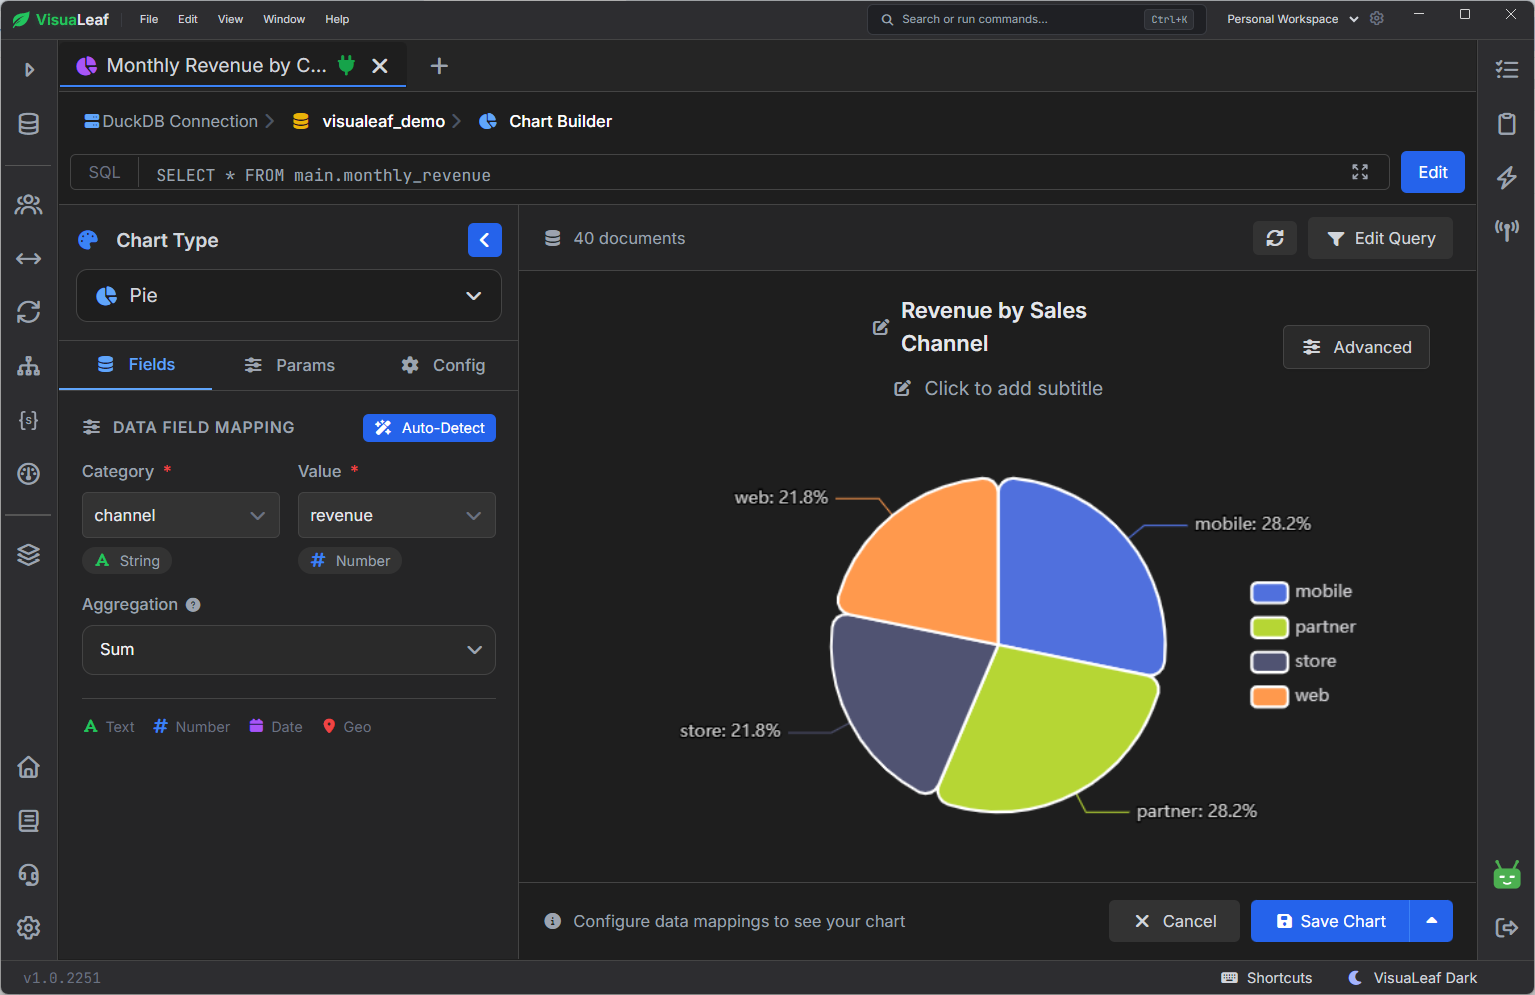Open the green robot assistant icon

point(1507,875)
